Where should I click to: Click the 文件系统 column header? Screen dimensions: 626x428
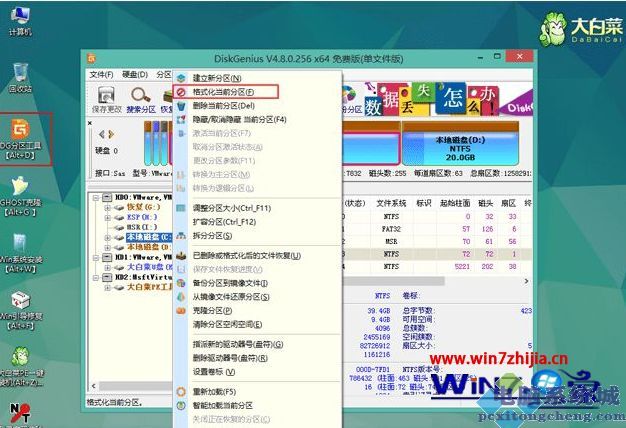coord(391,203)
